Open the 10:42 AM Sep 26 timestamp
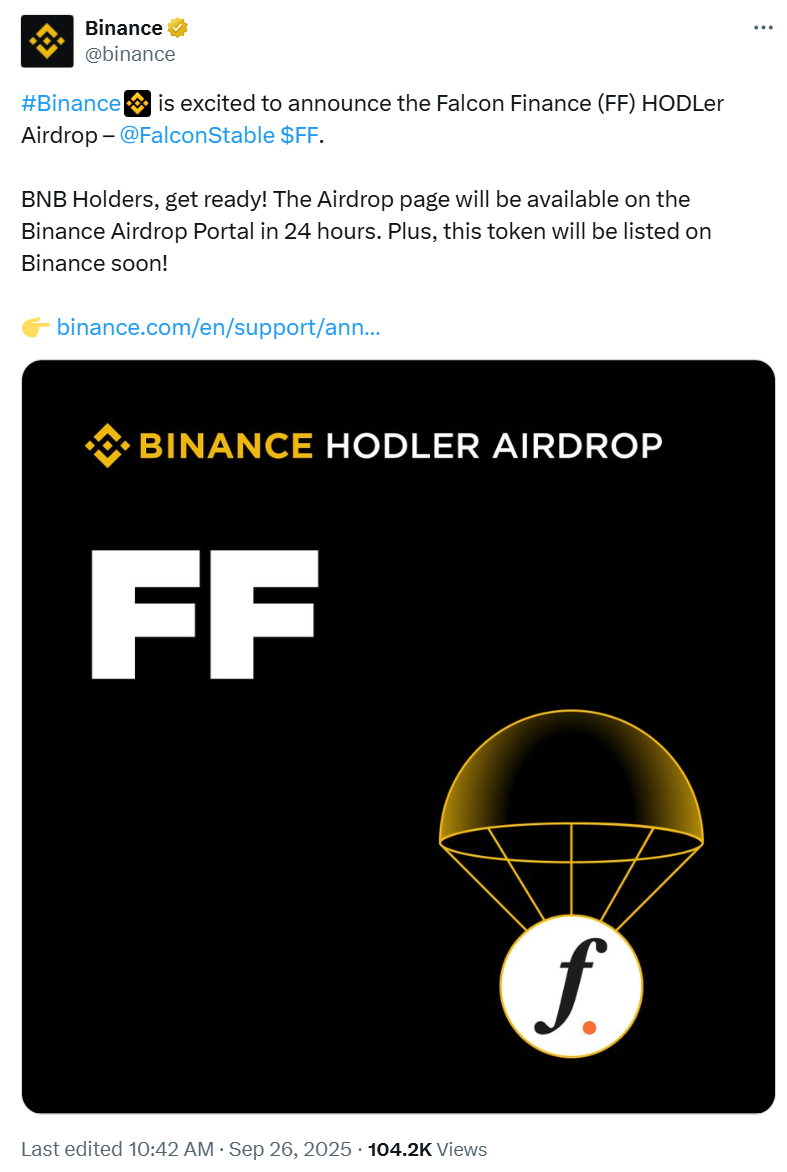787x1172 pixels. [x=248, y=1150]
